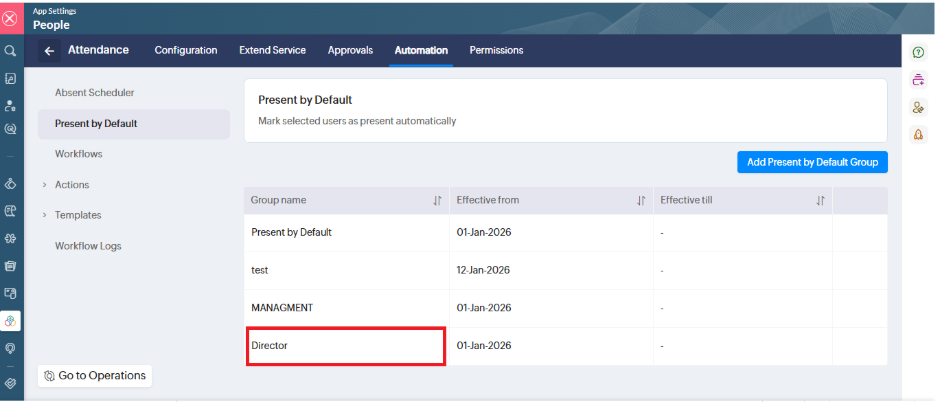Image resolution: width=936 pixels, height=402 pixels.
Task: Click the pink icon below the help icon
Action: click(x=918, y=80)
